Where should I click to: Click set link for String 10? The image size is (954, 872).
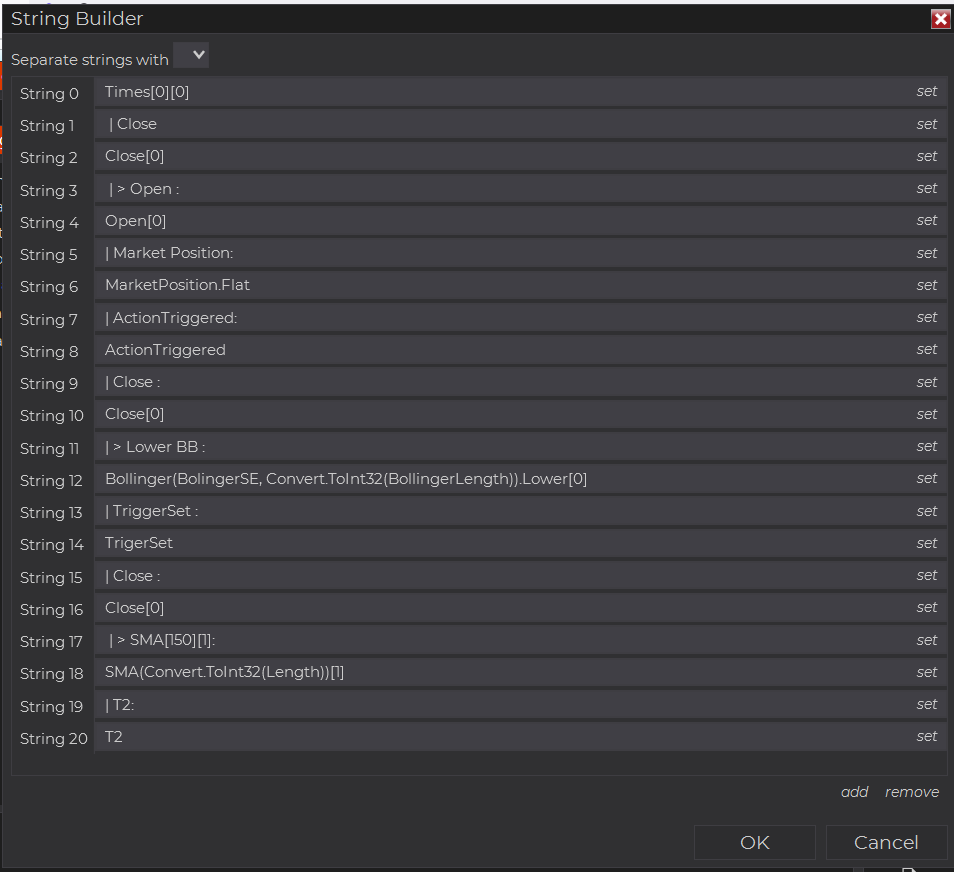[x=927, y=414]
